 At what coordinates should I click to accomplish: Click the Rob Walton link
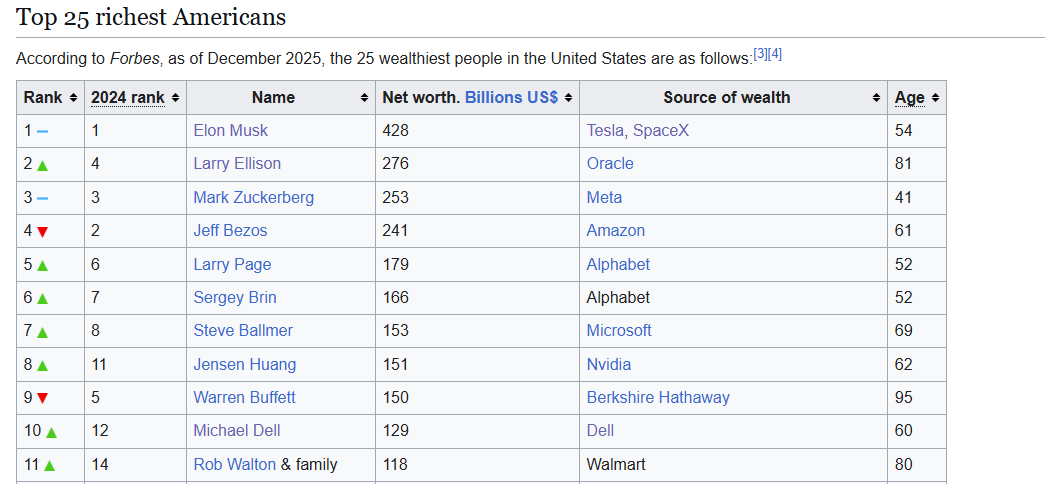[x=235, y=465]
